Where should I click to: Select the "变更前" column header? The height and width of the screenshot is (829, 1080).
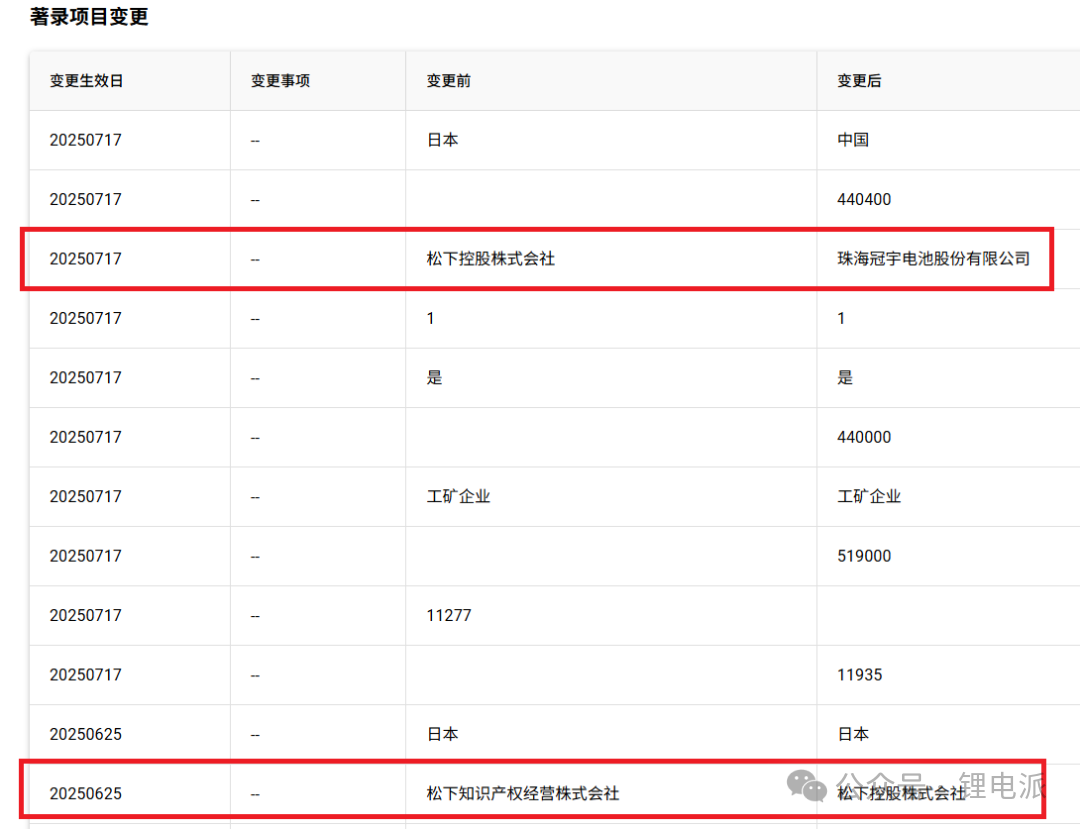point(448,81)
